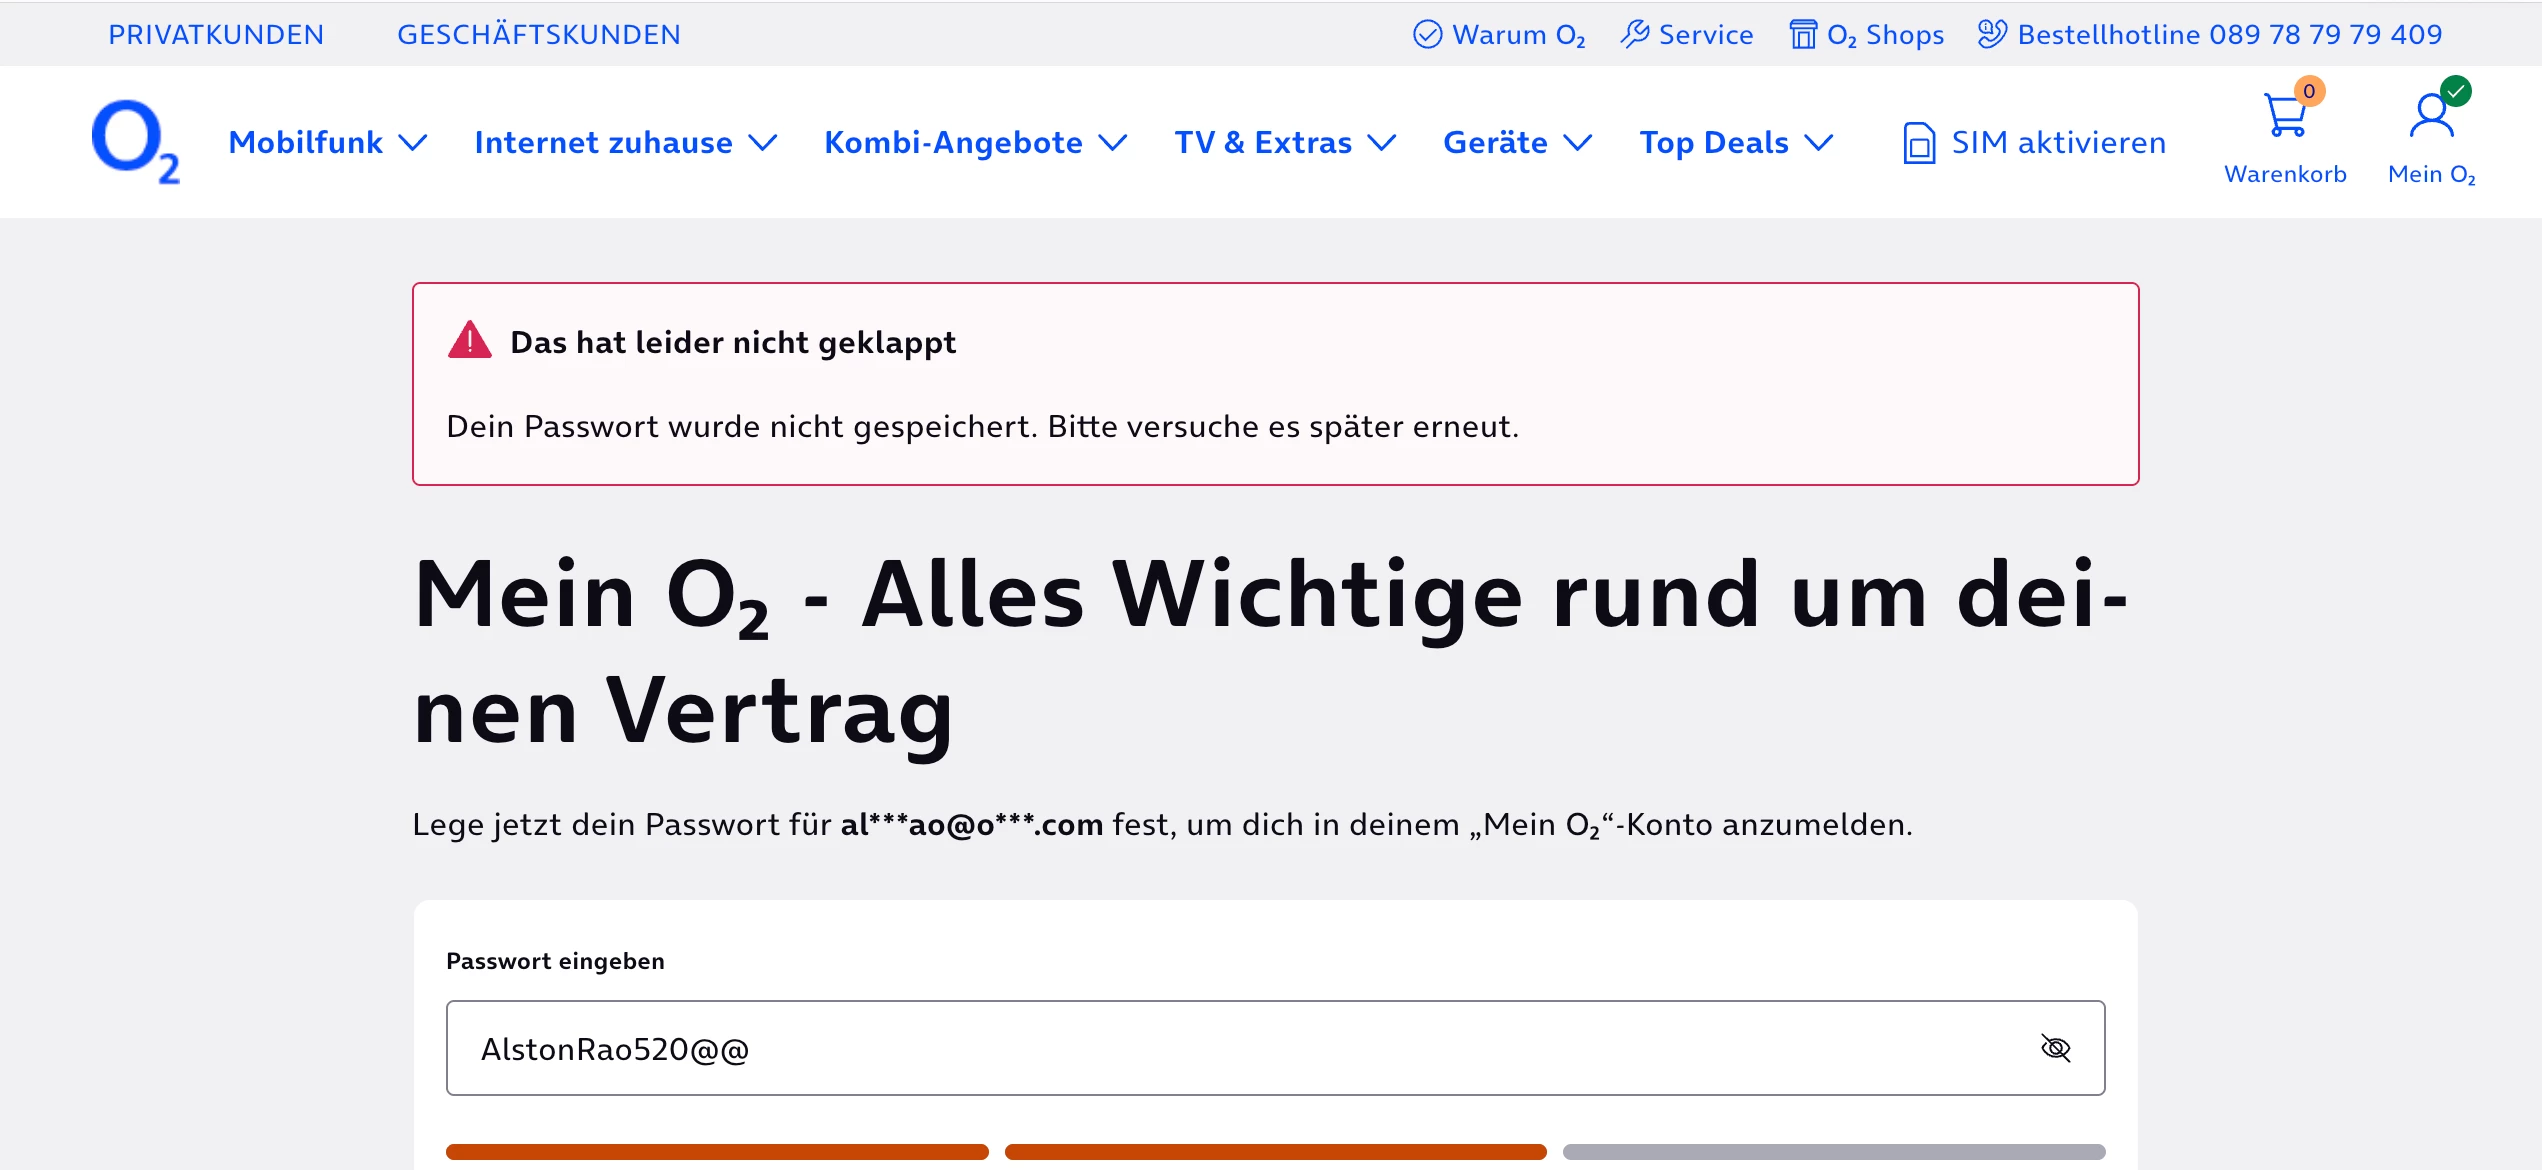The height and width of the screenshot is (1170, 2542).
Task: Click the Mein O2 label under profile
Action: pos(2432,174)
